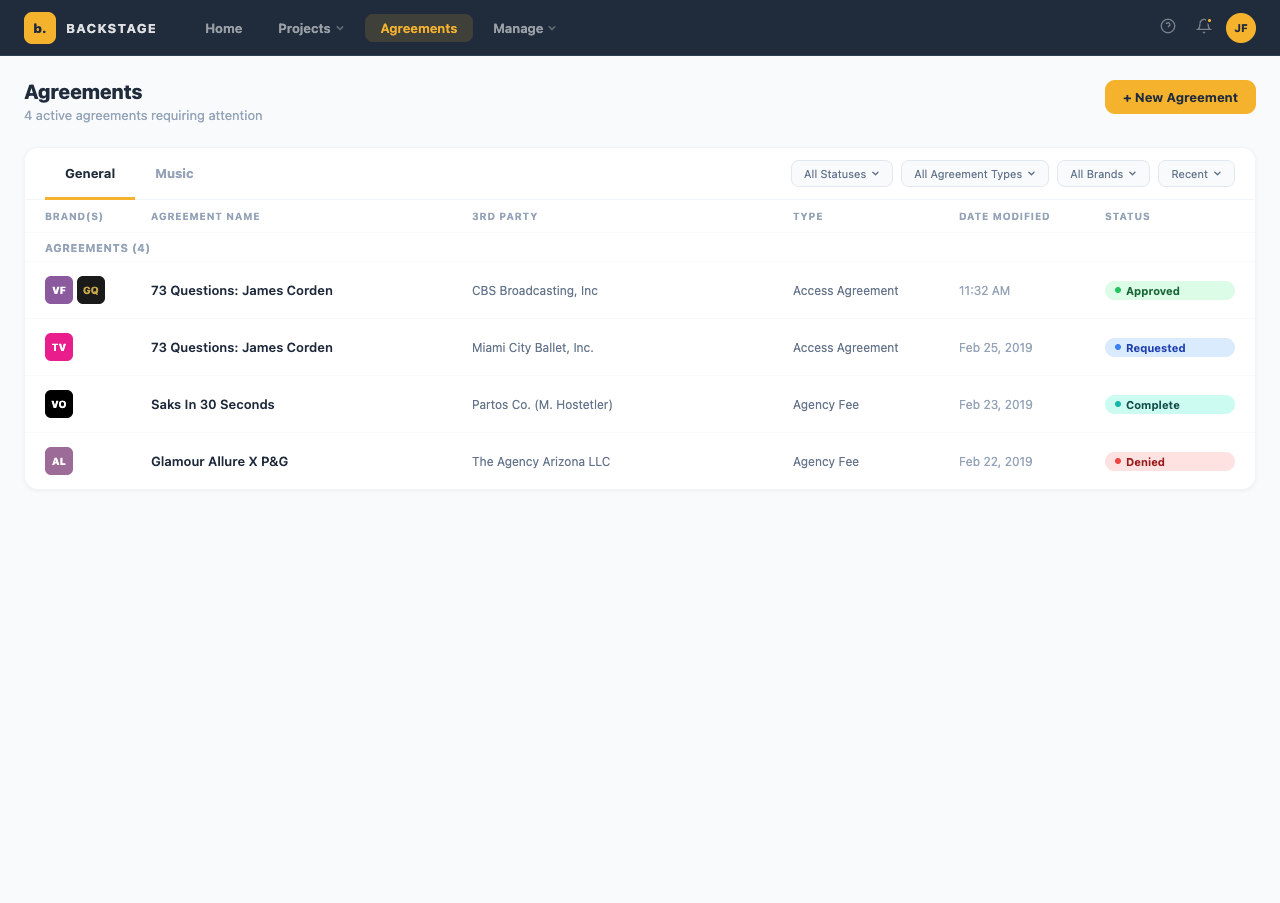The width and height of the screenshot is (1280, 903).
Task: Click the VO brand badge
Action: pyautogui.click(x=59, y=404)
